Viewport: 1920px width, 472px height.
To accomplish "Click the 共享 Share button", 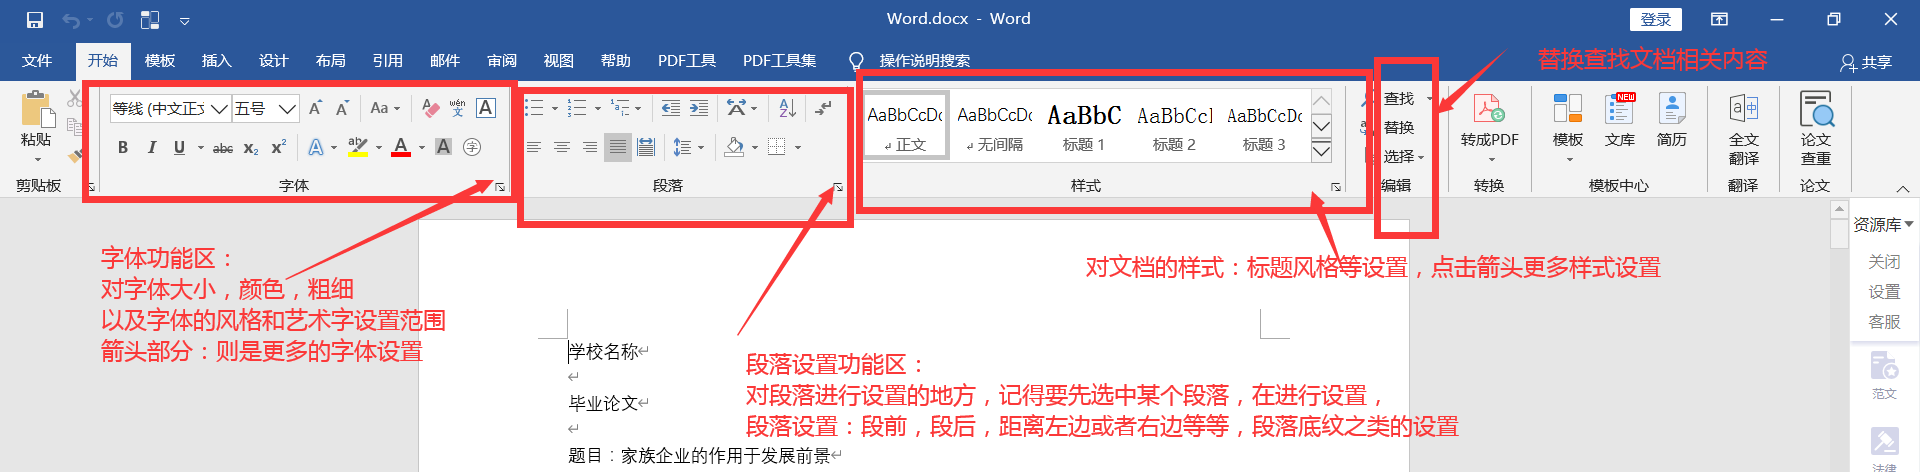I will coord(1866,62).
